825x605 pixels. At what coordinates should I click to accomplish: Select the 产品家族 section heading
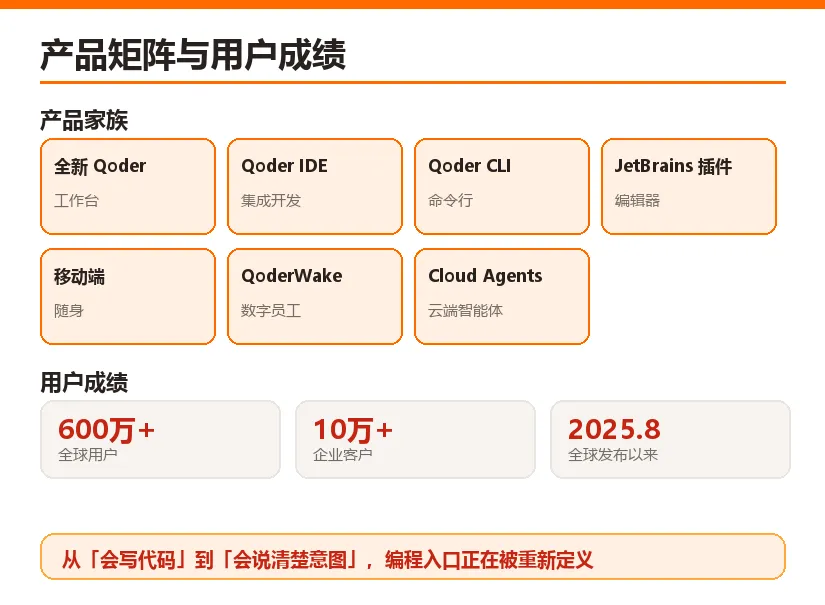84,120
